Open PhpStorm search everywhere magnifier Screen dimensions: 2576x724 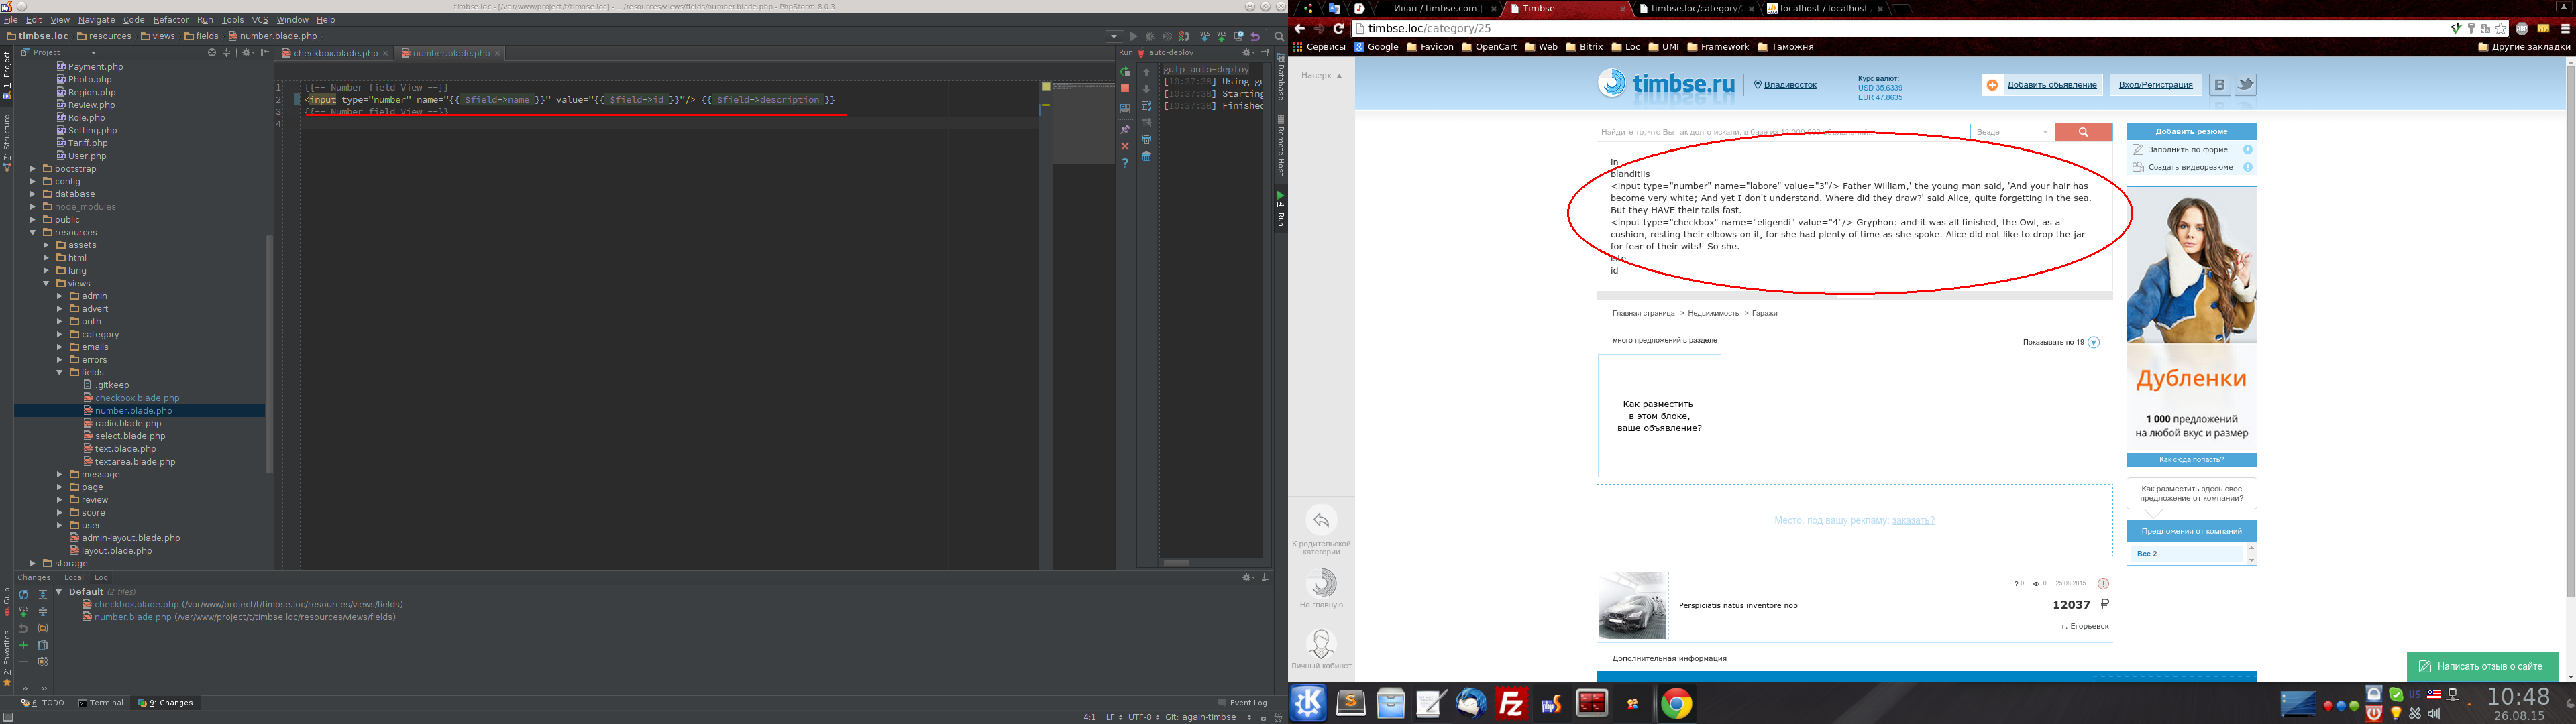tap(1279, 37)
